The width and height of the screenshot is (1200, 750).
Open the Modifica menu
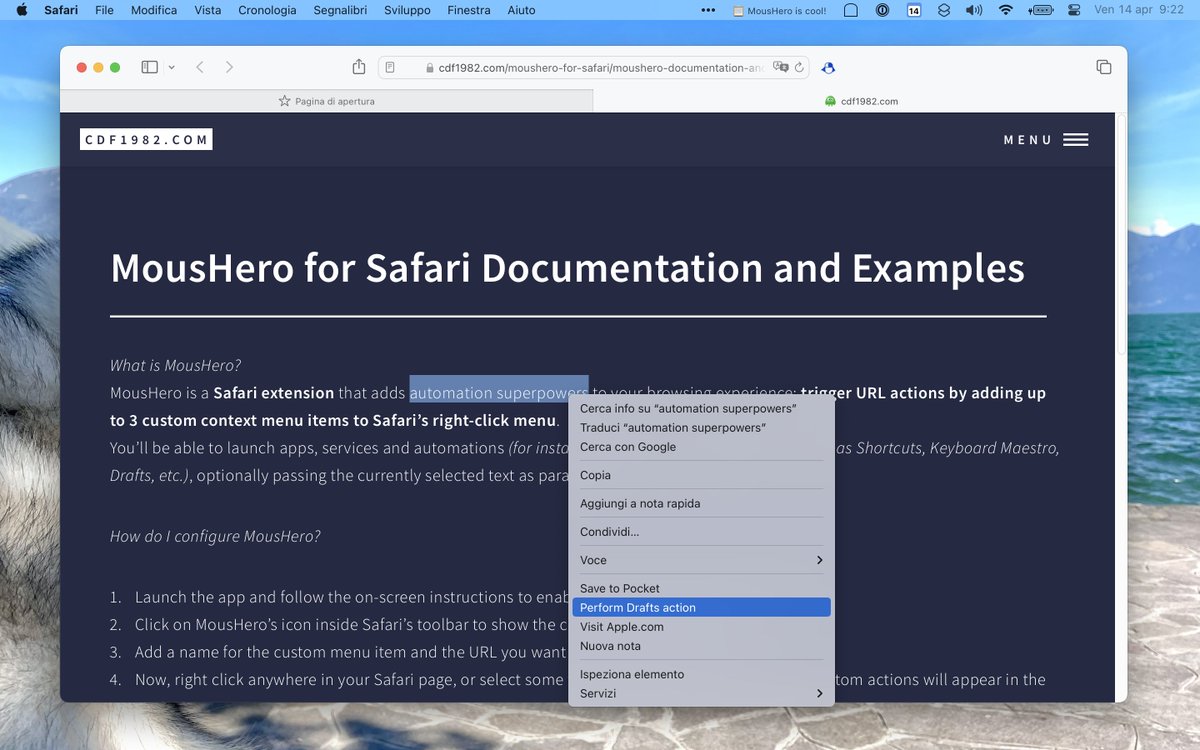coord(154,10)
